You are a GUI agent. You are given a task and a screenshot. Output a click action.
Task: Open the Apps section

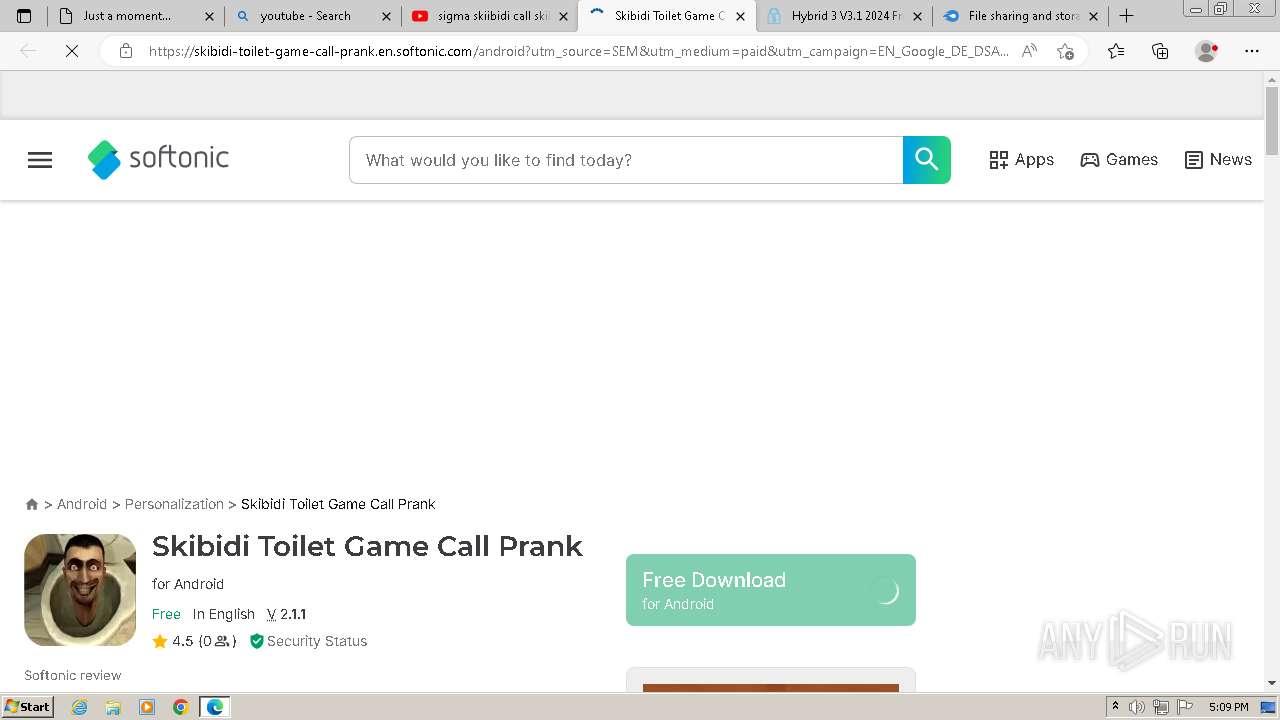(x=1021, y=160)
